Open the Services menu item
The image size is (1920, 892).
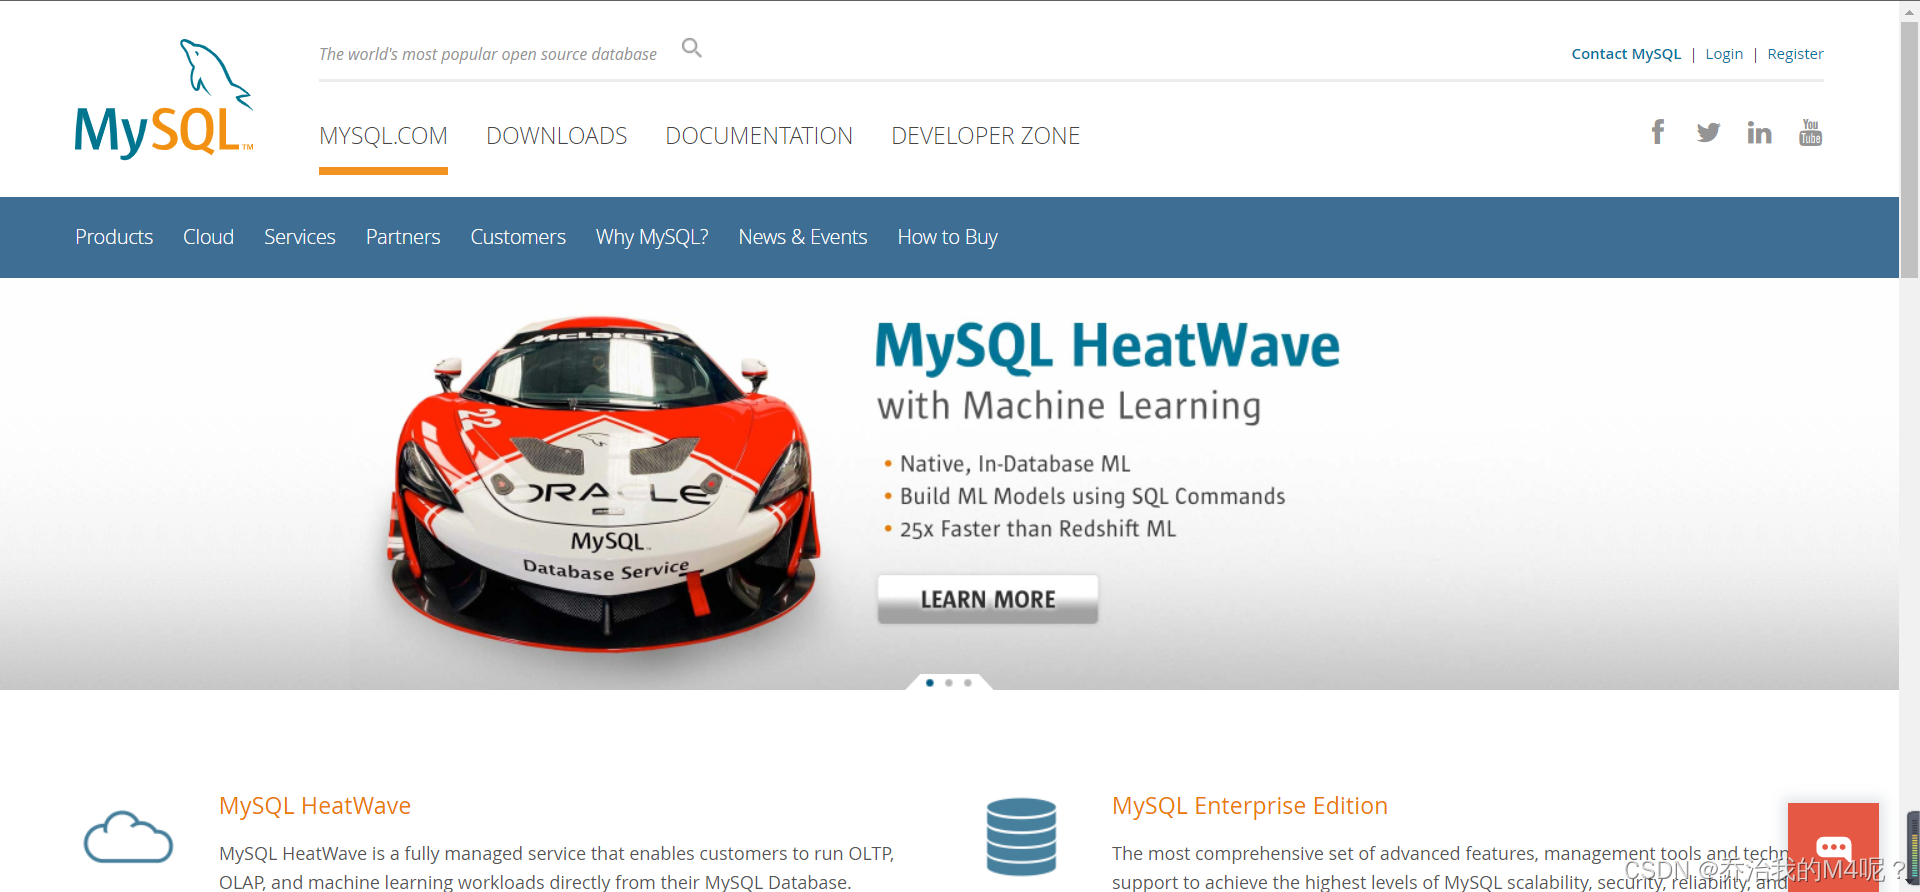(300, 237)
